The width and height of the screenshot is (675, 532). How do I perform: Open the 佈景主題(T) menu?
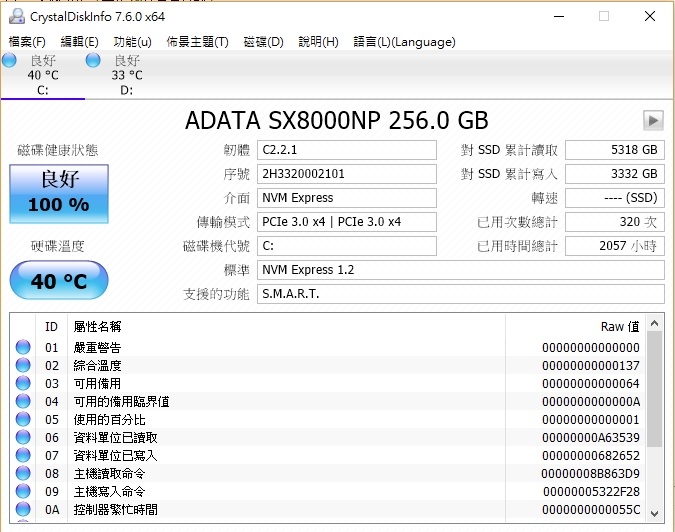(198, 42)
